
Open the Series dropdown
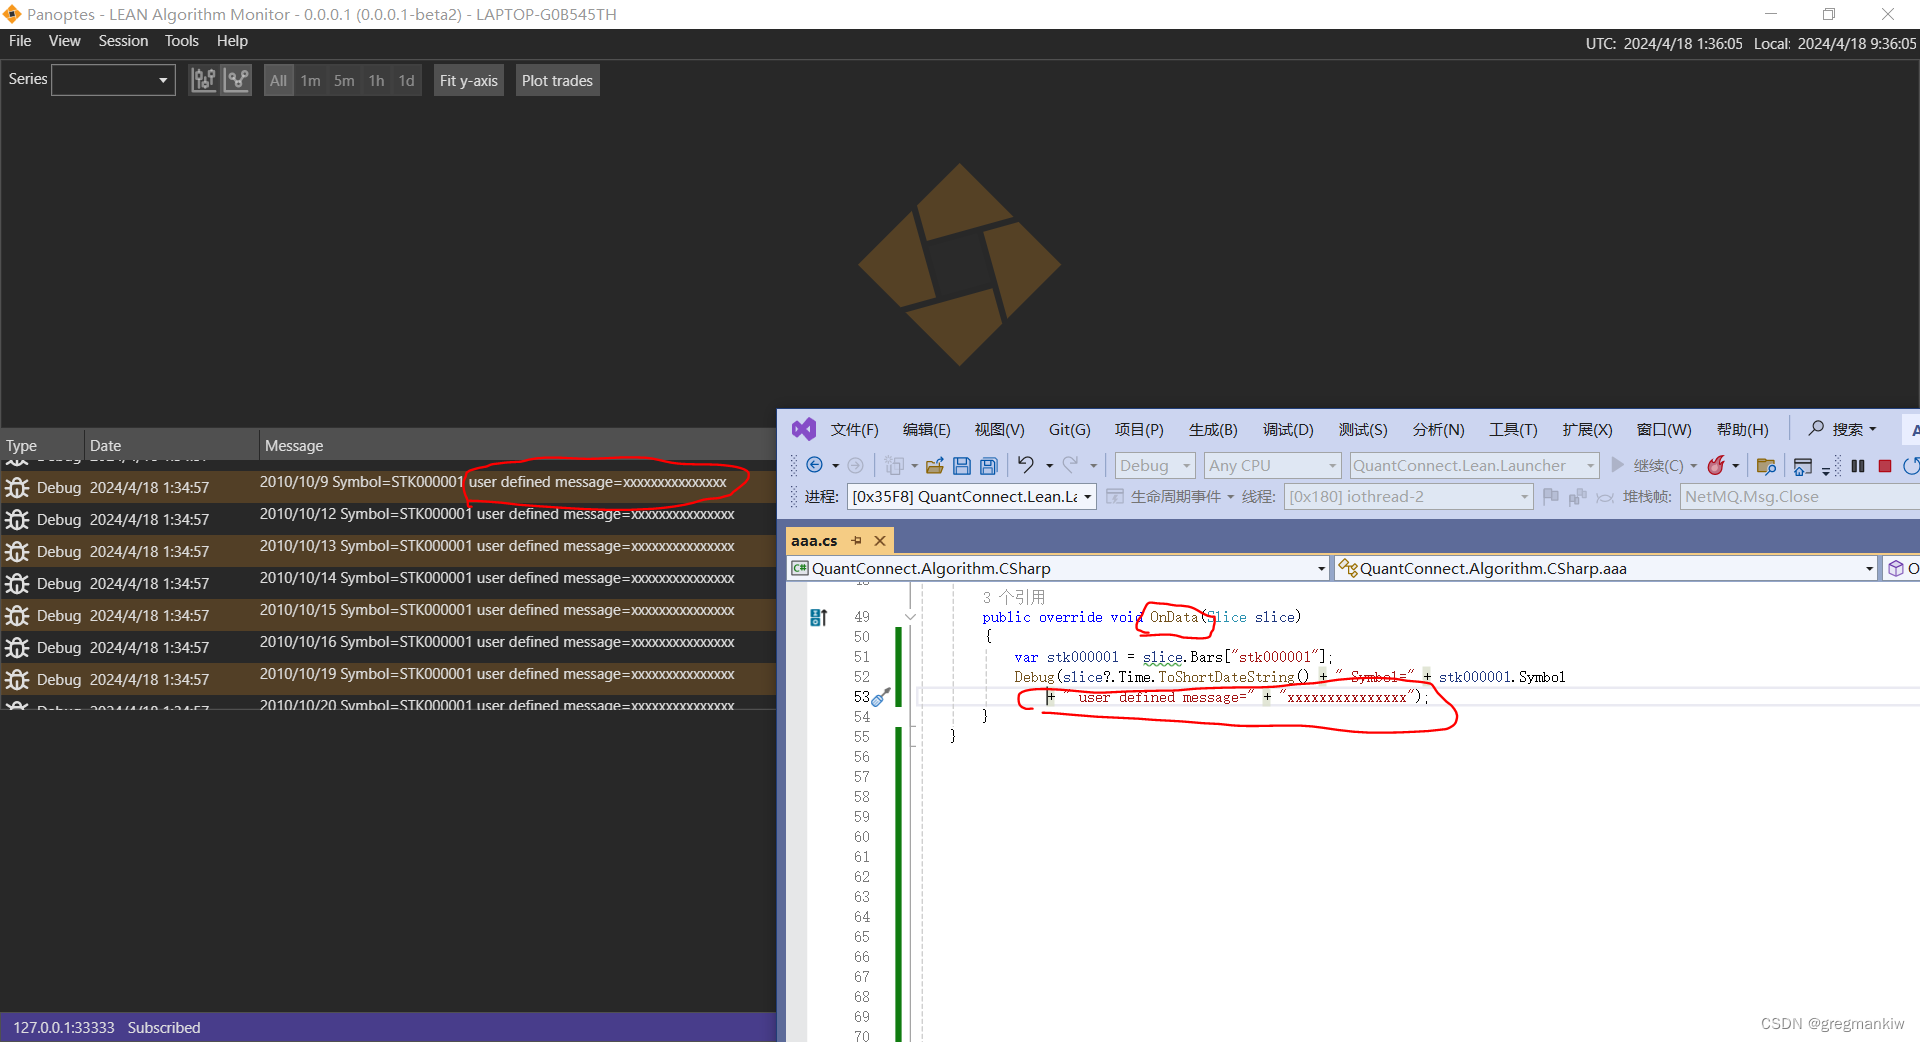click(x=113, y=80)
